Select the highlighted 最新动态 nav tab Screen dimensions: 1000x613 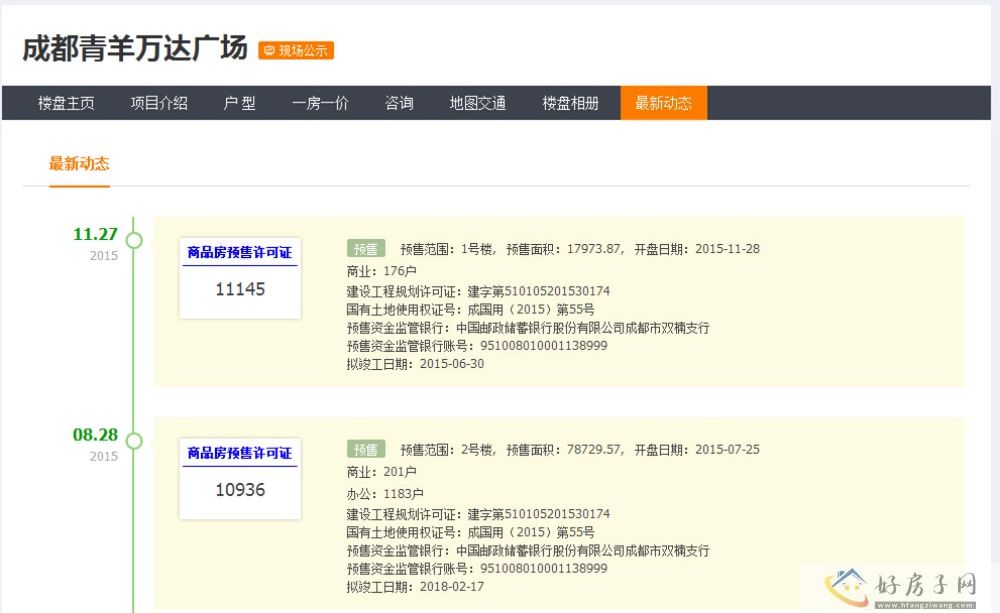663,103
